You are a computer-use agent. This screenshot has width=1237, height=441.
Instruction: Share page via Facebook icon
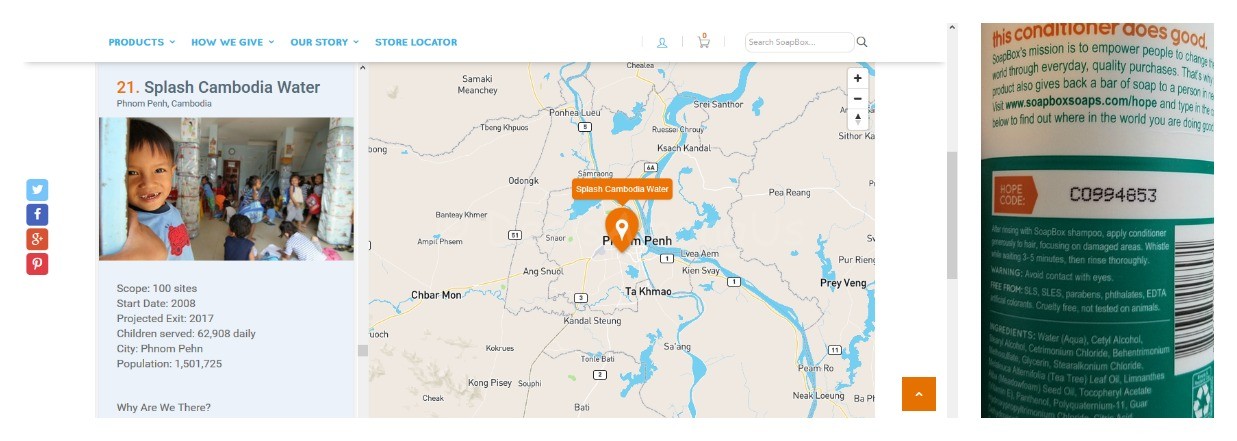37,215
